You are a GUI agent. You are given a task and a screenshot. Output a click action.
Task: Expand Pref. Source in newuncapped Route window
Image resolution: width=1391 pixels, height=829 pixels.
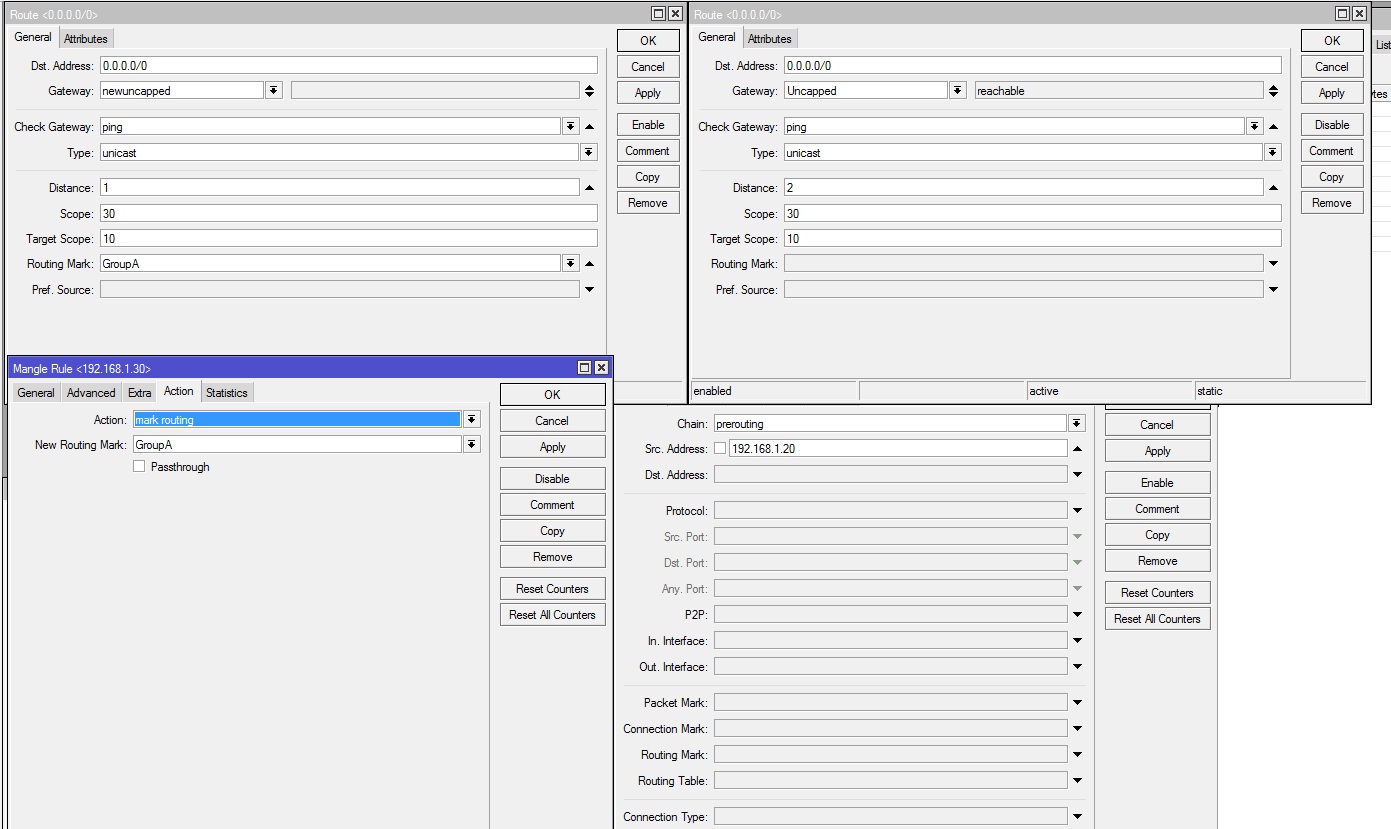[589, 290]
